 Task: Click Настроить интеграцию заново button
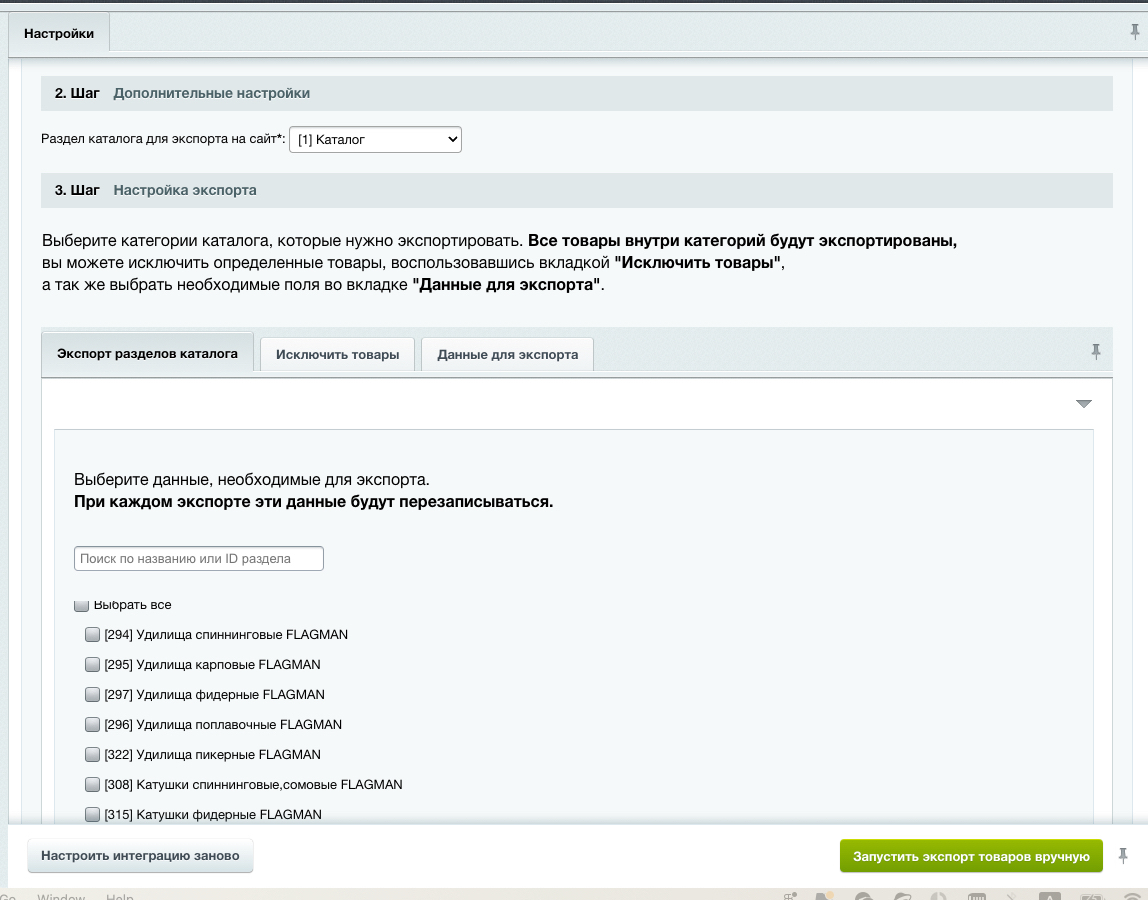pyautogui.click(x=140, y=855)
